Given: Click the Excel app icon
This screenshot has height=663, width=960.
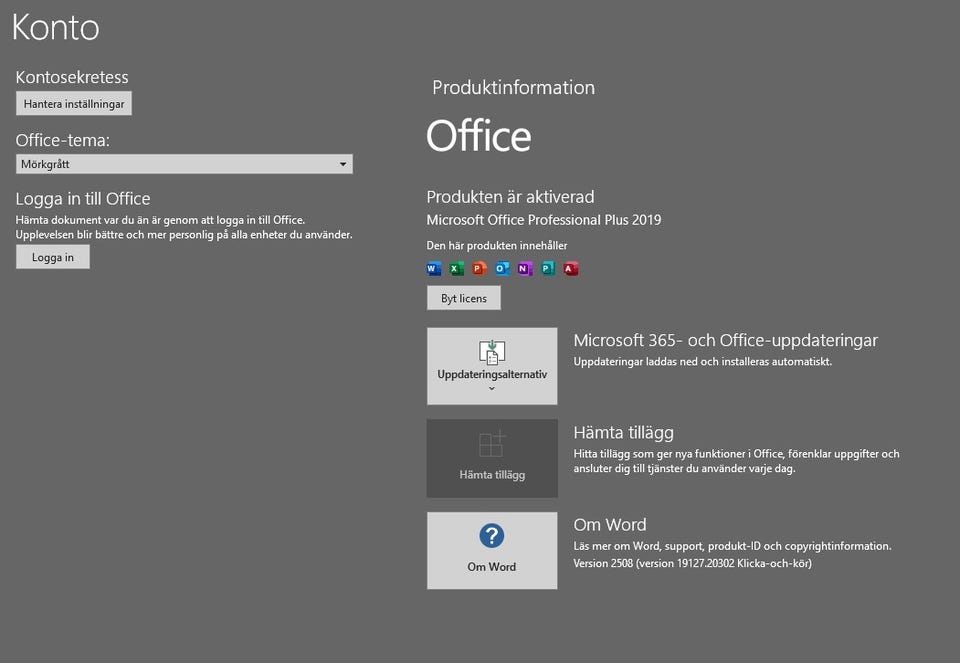Looking at the screenshot, I should tap(457, 268).
